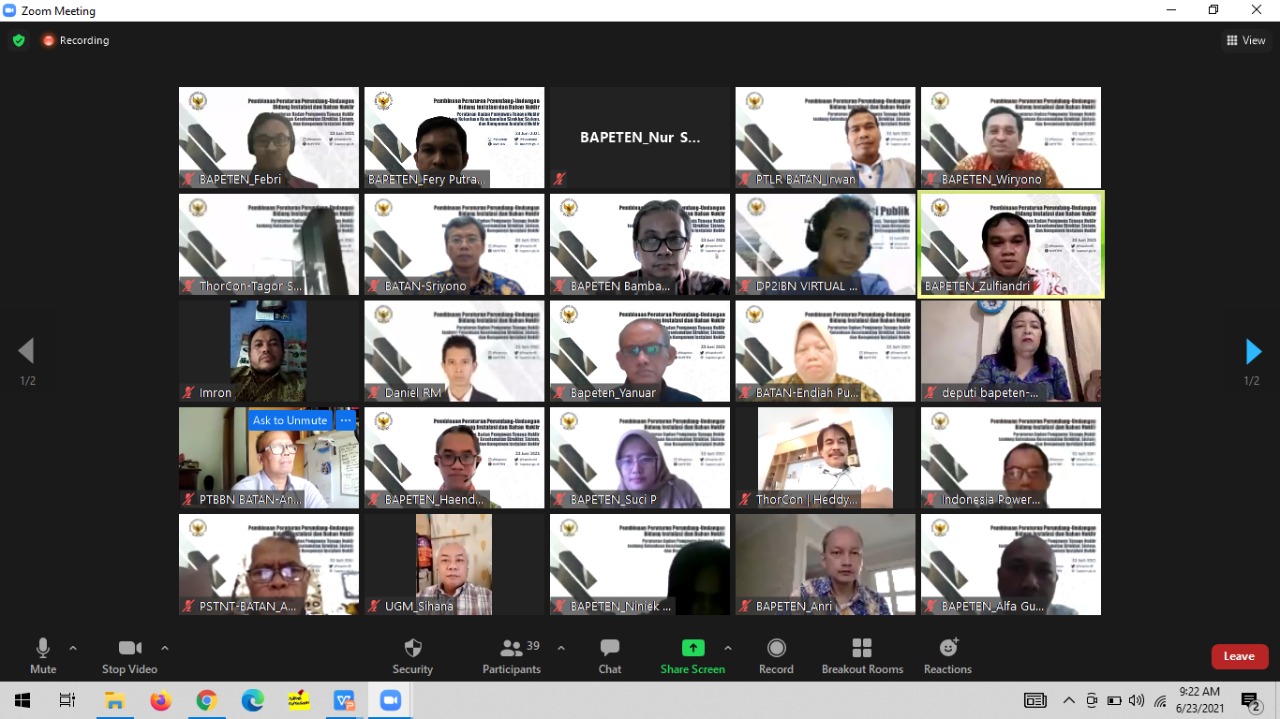Select the BAPETEN_Zulfiandri video thumbnail
1280x719 pixels.
coord(1011,244)
